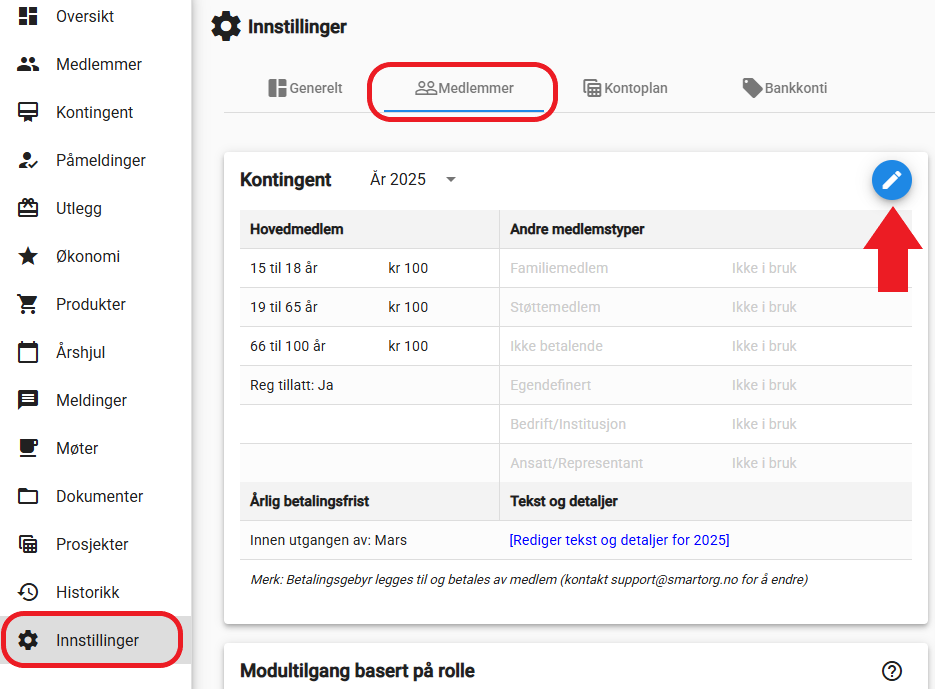Viewport: 935px width, 689px height.
Task: Open the År 2025 year dropdown
Action: [413, 180]
